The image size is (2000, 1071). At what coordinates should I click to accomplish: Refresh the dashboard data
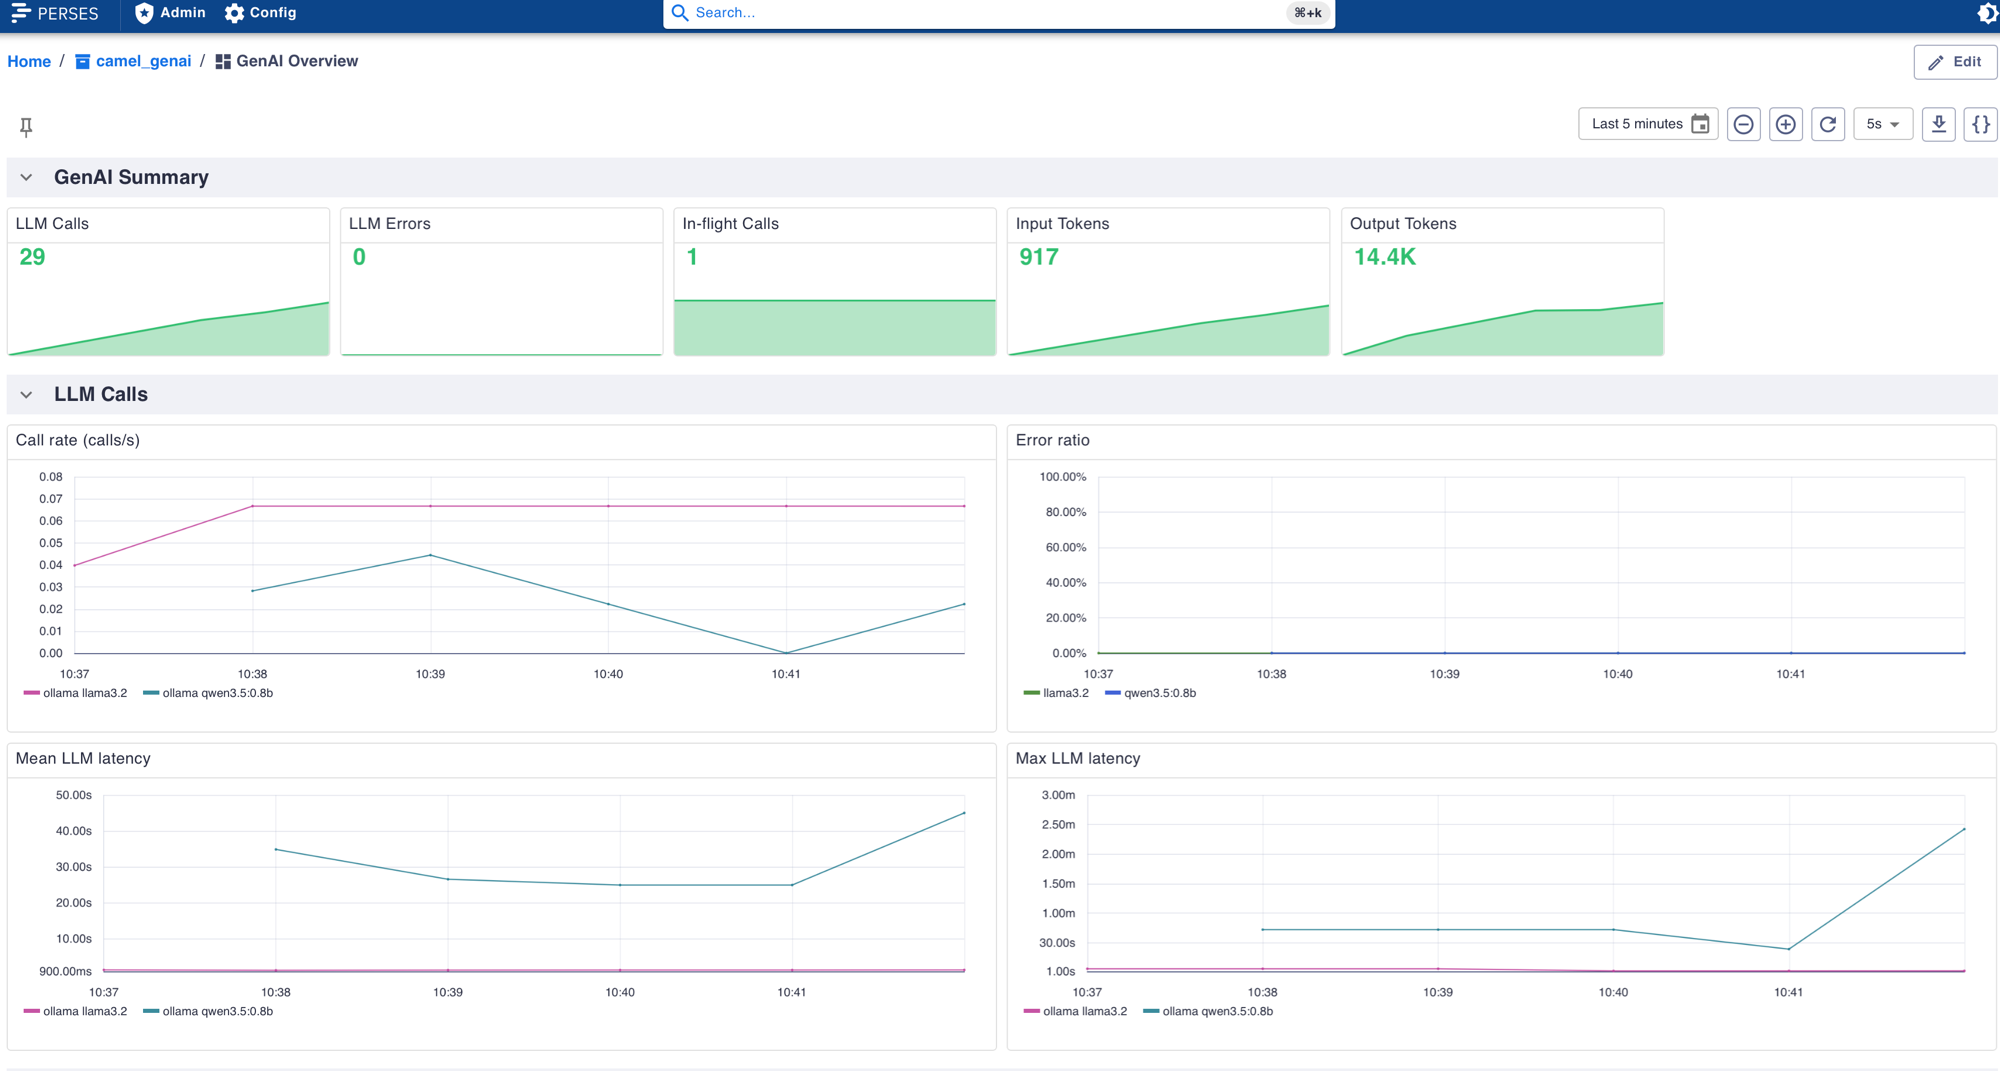1828,124
